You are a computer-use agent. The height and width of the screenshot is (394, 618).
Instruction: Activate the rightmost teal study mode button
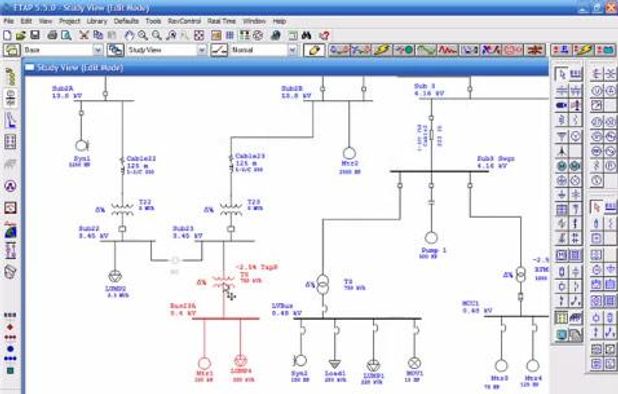pos(606,50)
